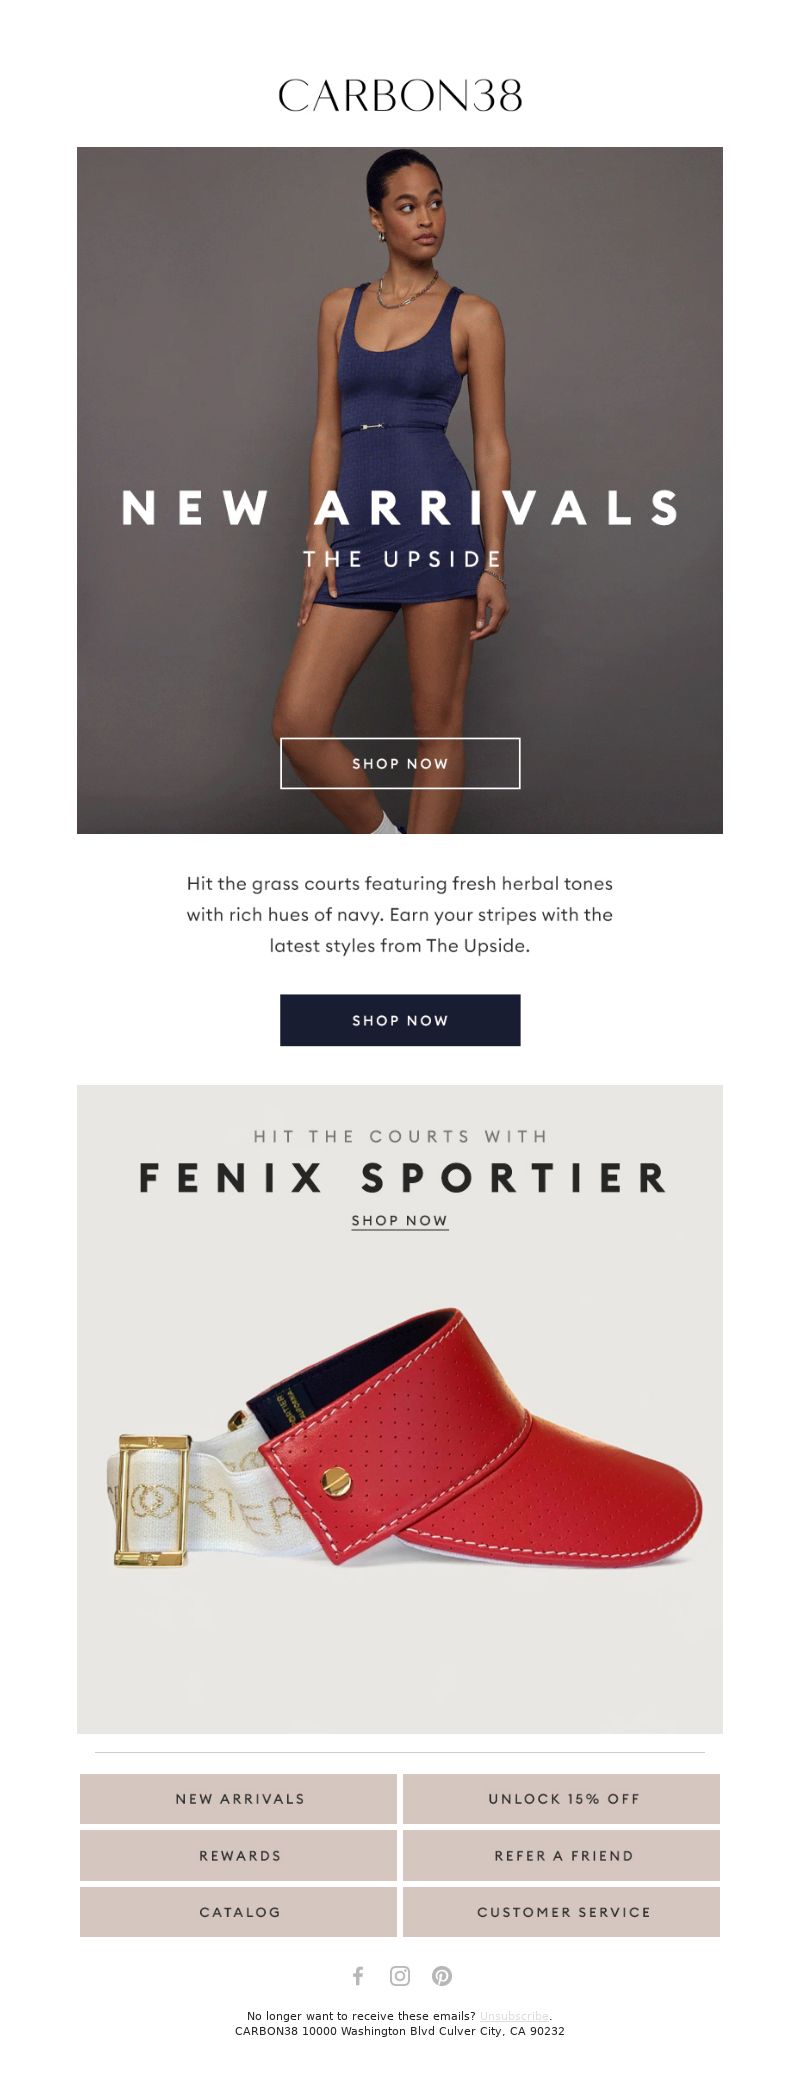This screenshot has width=800, height=2093.
Task: Click the Fenix Sportier heading text
Action: (x=402, y=1177)
